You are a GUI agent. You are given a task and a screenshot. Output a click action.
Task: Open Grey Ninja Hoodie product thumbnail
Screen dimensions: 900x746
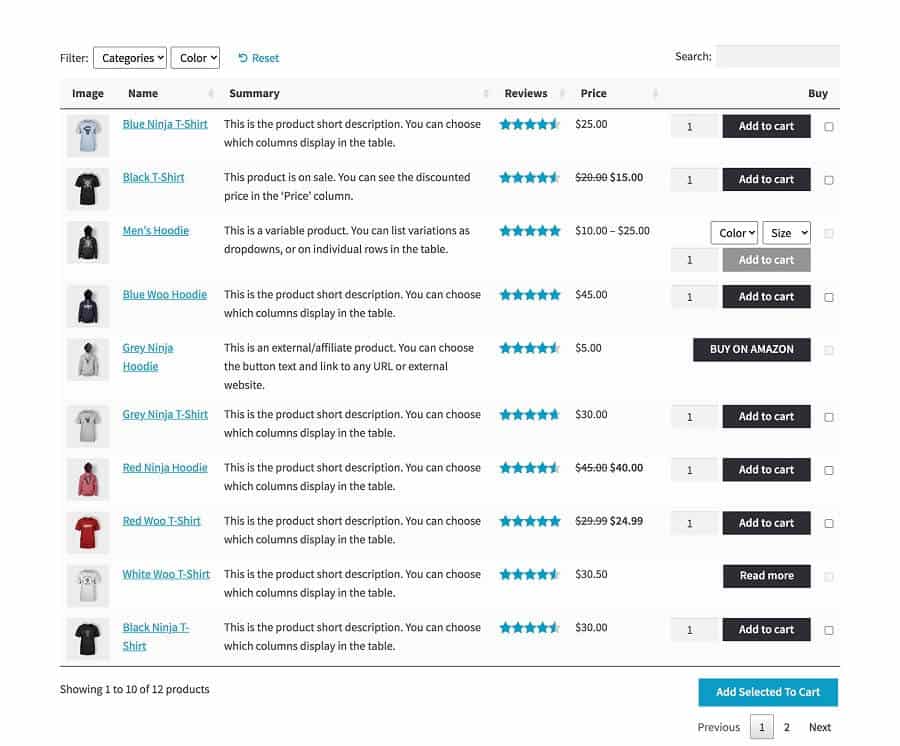(88, 359)
